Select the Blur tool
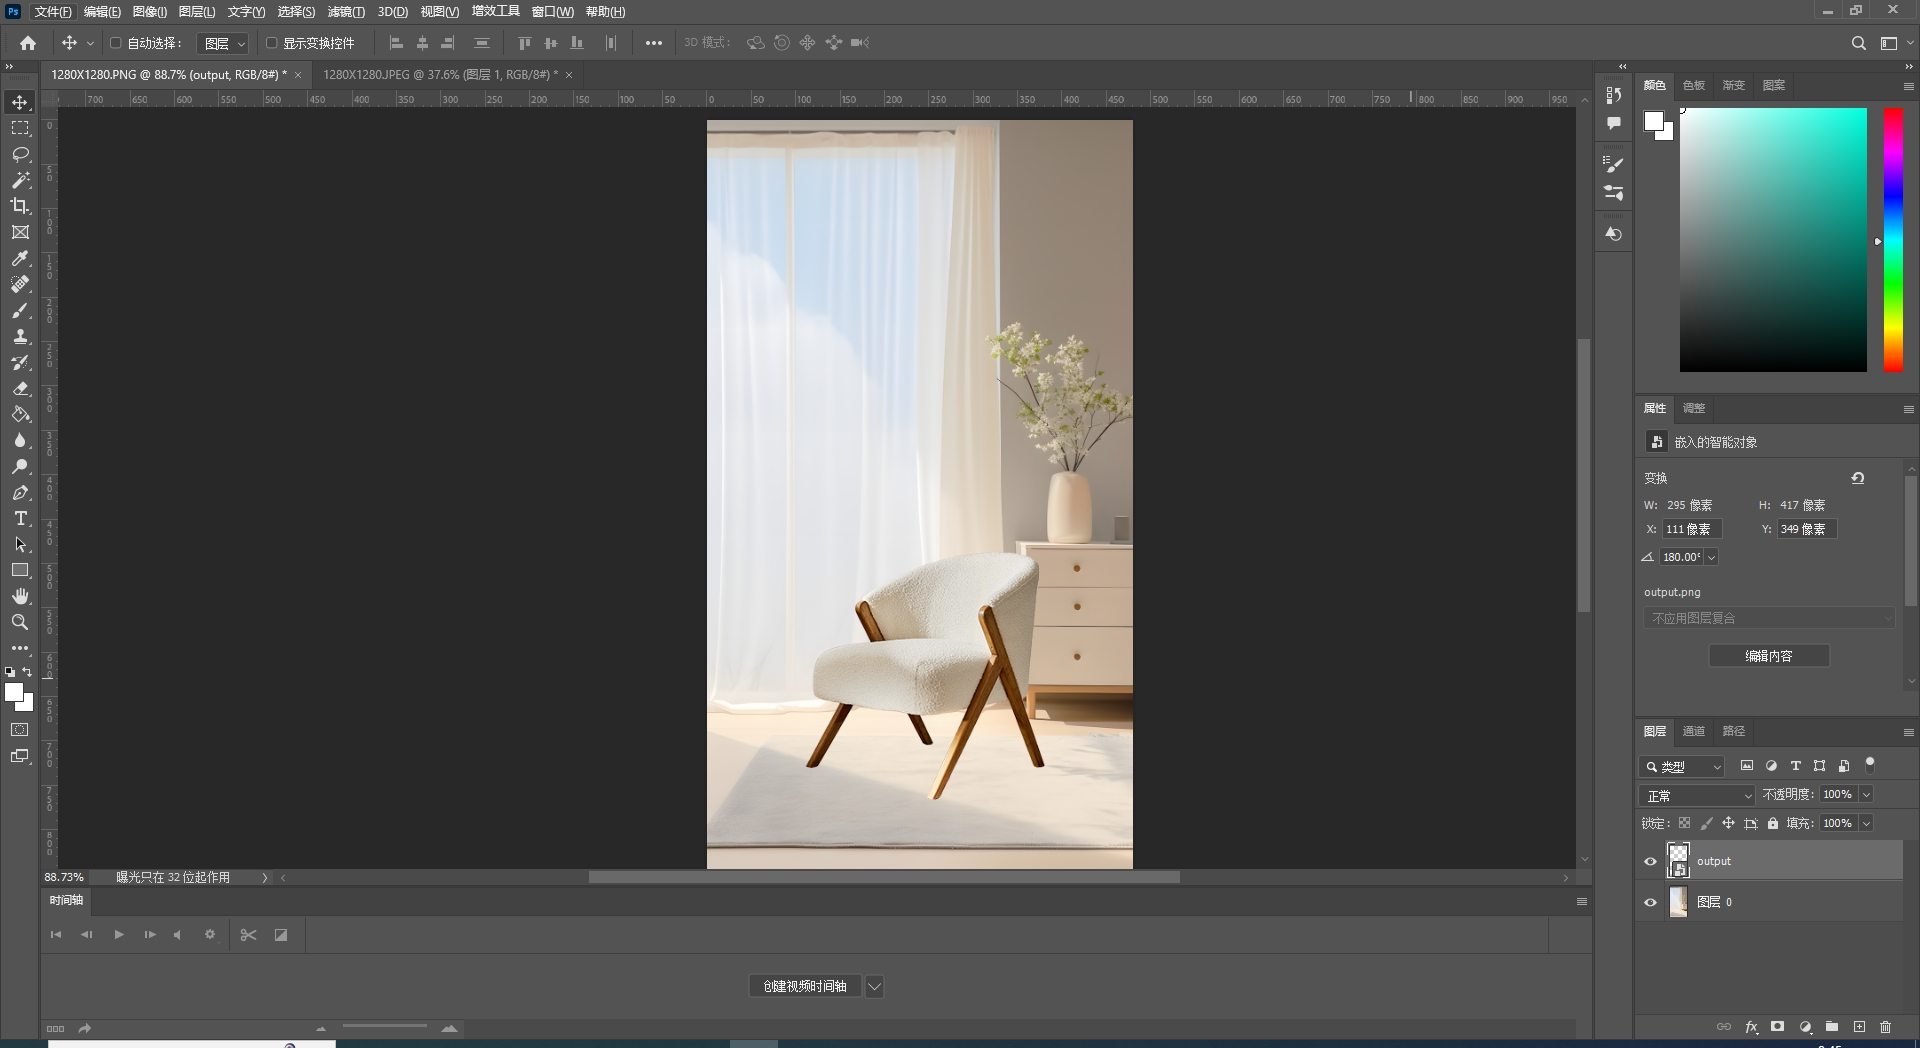1920x1048 pixels. [20, 440]
